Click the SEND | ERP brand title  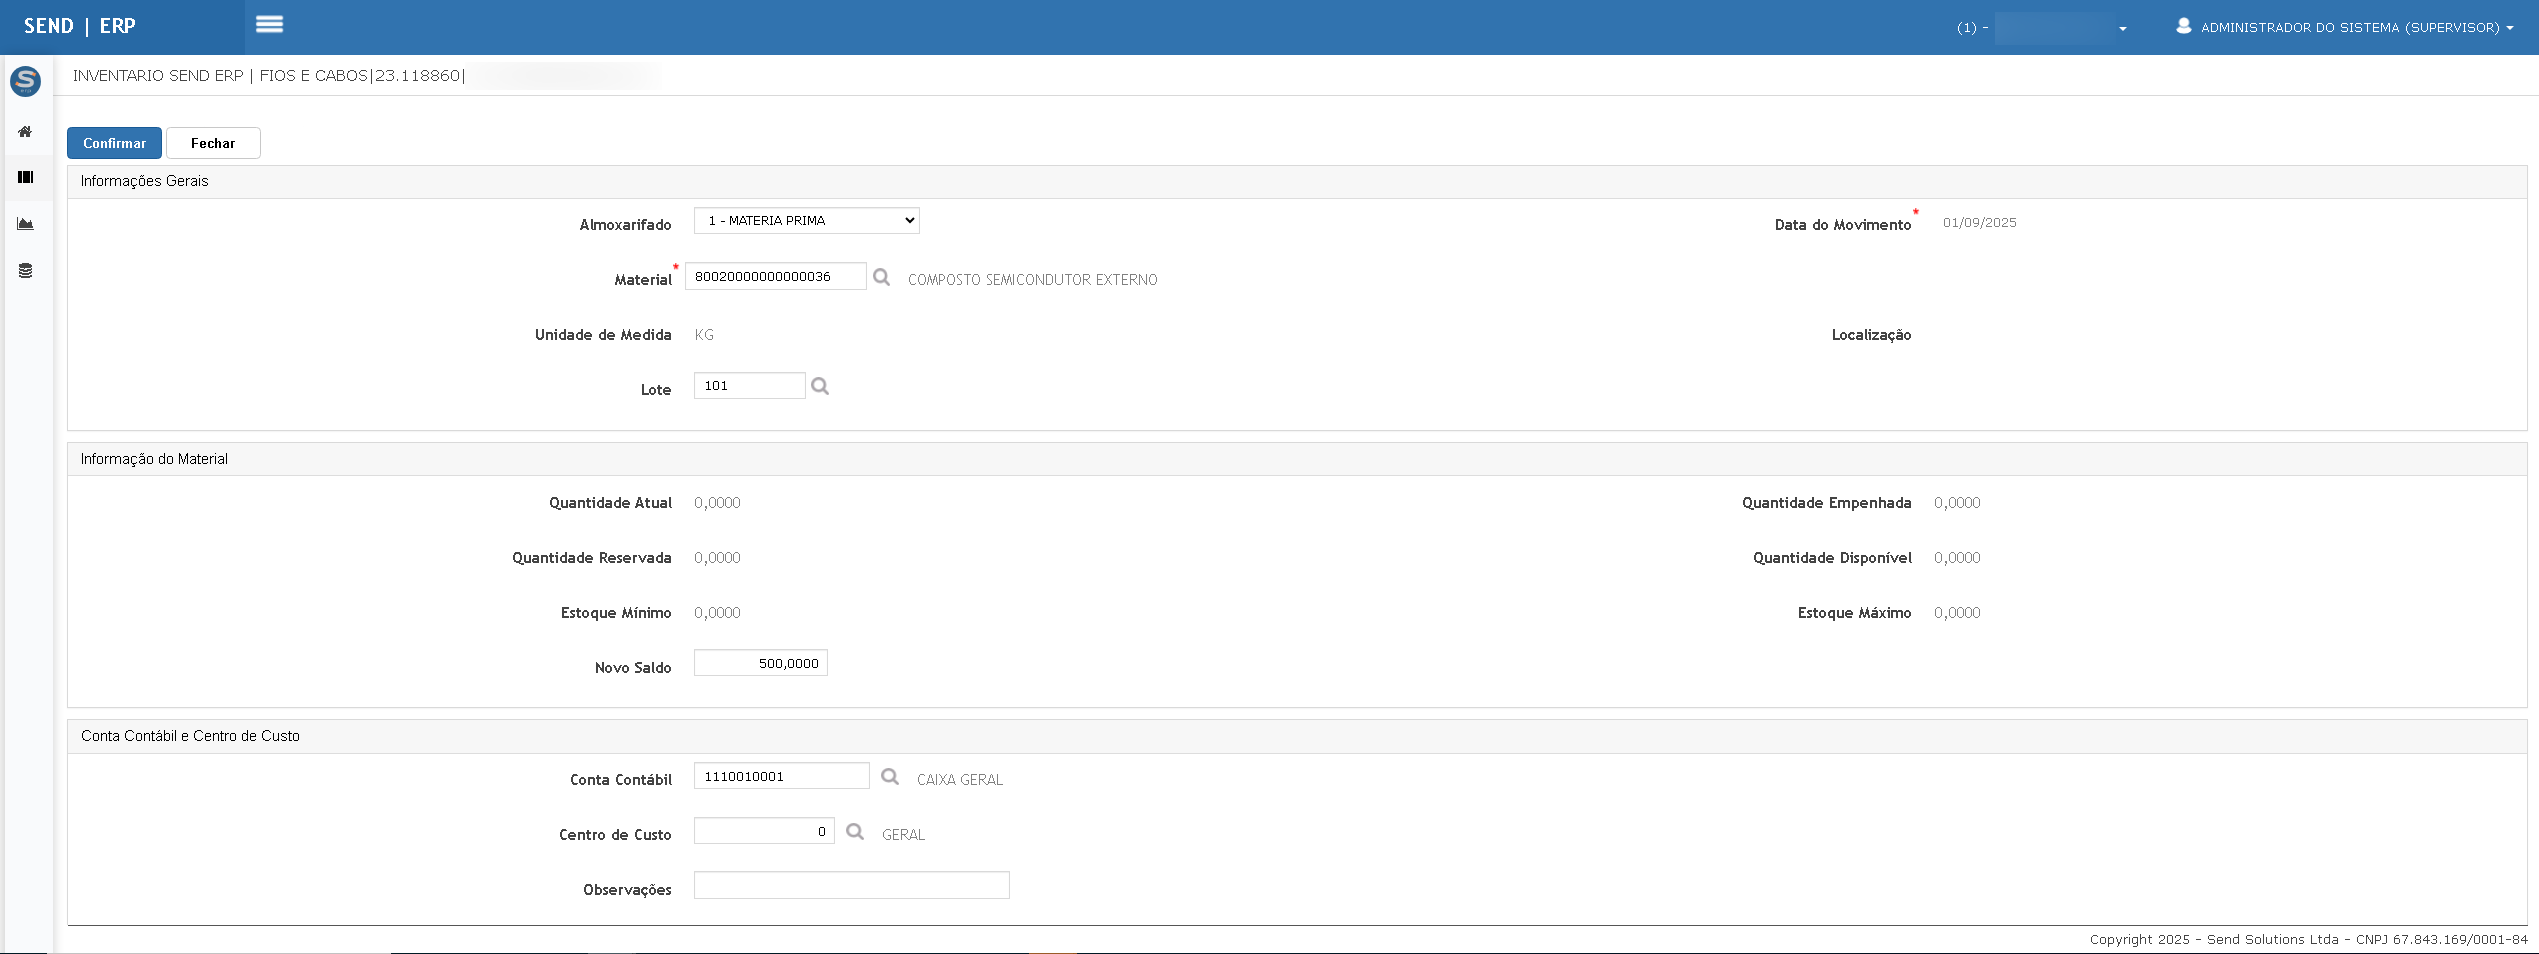pyautogui.click(x=80, y=26)
